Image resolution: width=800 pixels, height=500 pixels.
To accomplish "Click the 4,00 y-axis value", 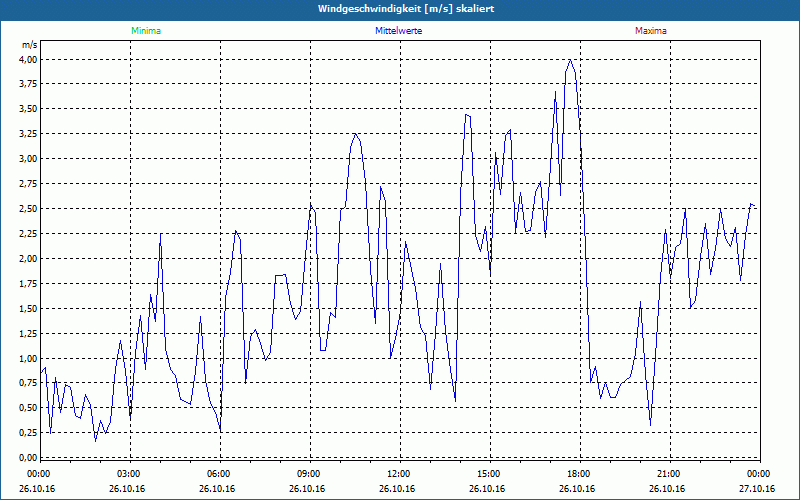I will pos(29,59).
